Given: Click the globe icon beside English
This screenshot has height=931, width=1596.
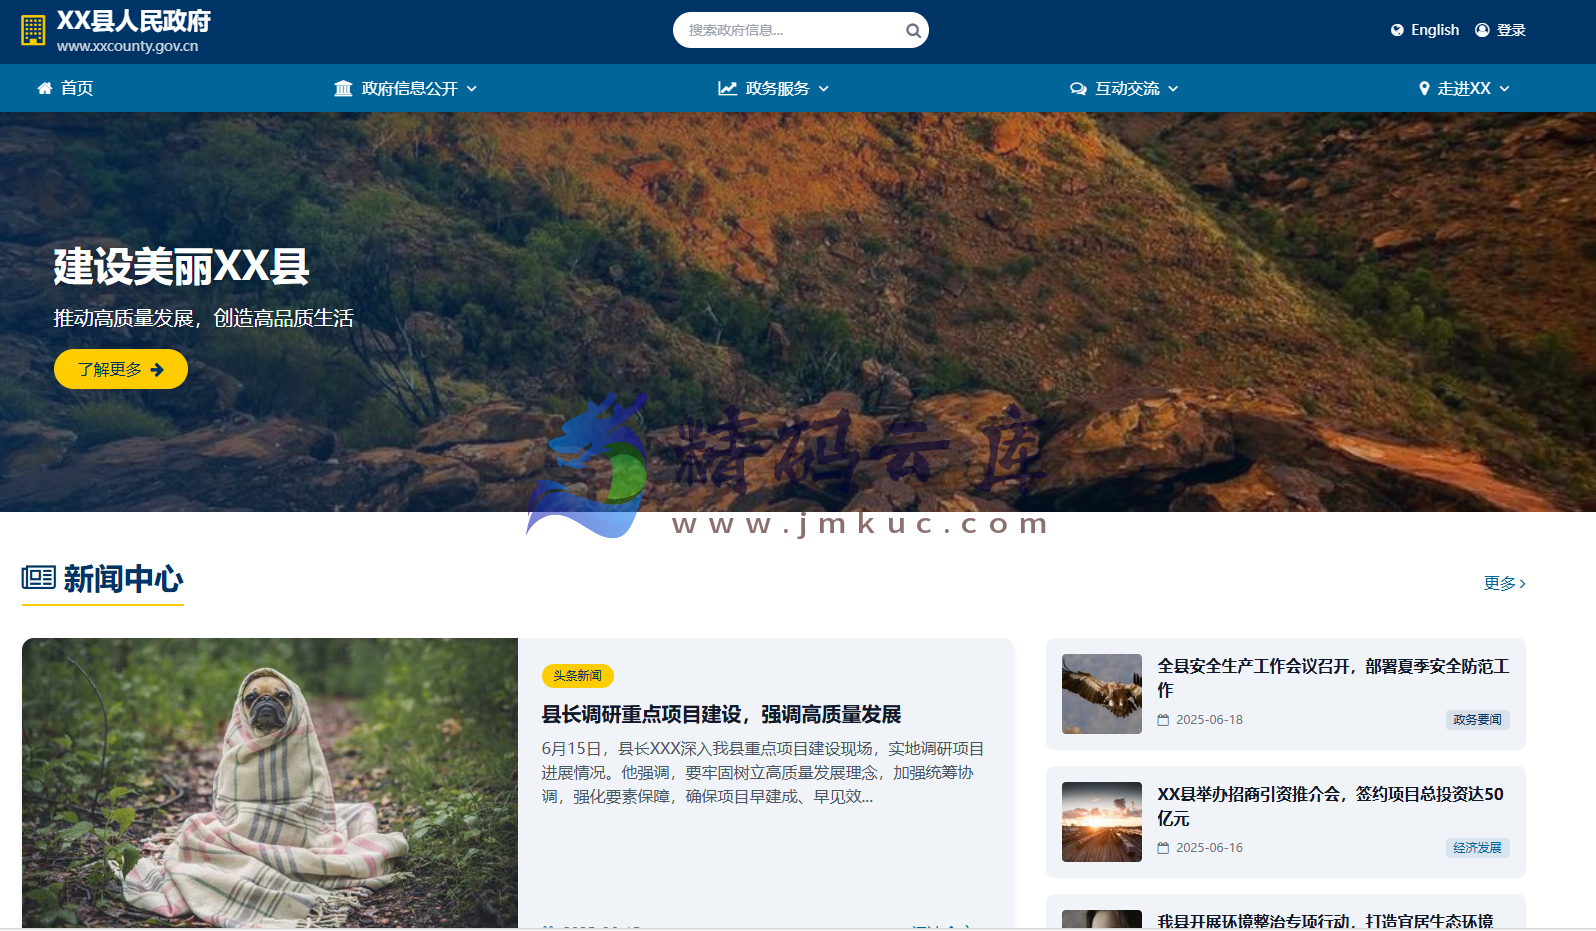Looking at the screenshot, I should [1397, 30].
